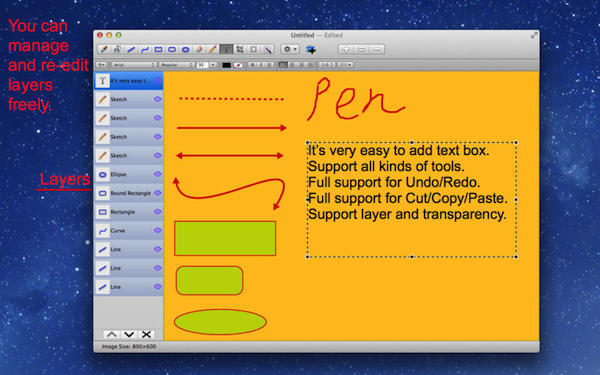This screenshot has height=375, width=600.
Task: Select the Round Rectangle shape tool
Action: point(172,49)
